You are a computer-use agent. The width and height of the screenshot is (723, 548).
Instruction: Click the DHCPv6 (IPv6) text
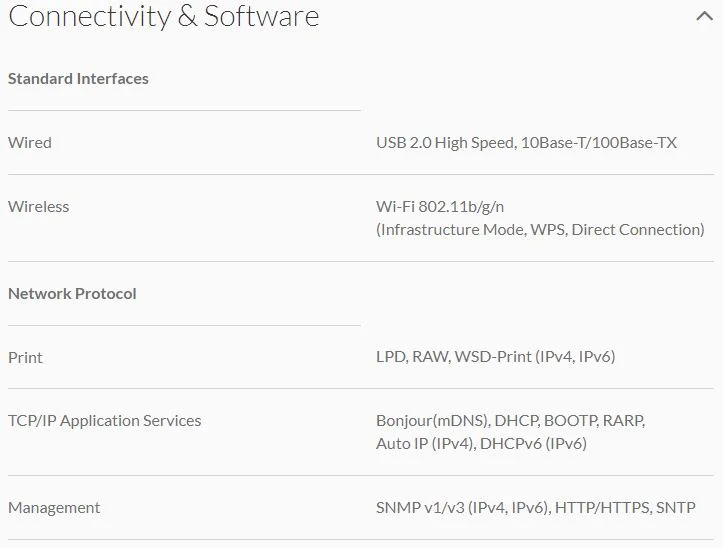(x=533, y=444)
